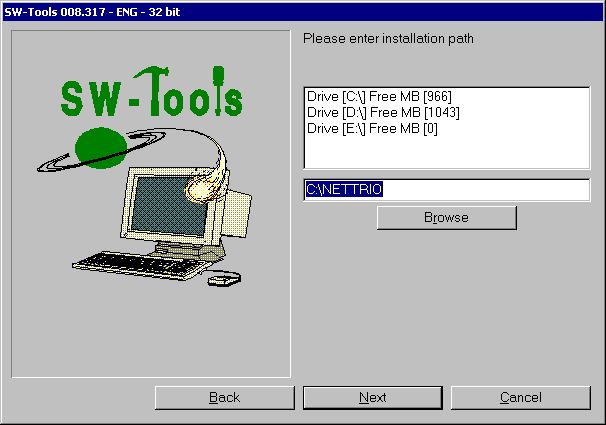This screenshot has width=606, height=425.
Task: Click the Browse button
Action: (446, 217)
